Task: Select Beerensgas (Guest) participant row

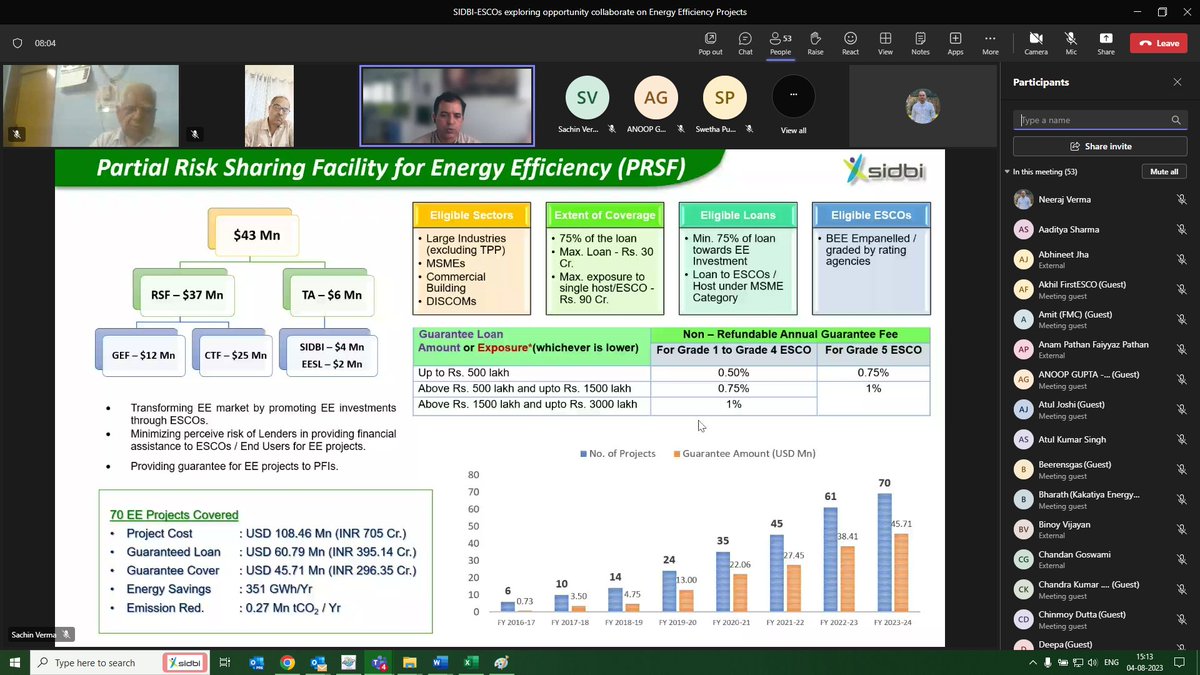Action: click(1100, 470)
